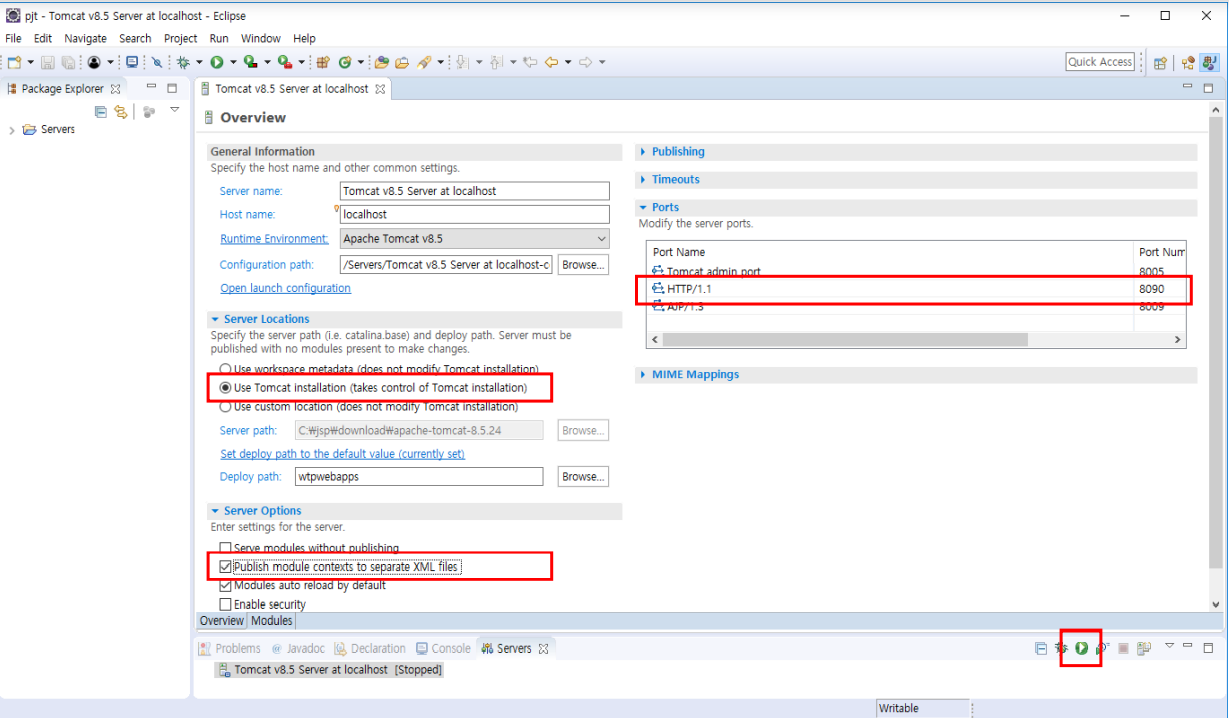The height and width of the screenshot is (718, 1229).
Task: Click Collapse All in Package Explorer
Action: tap(100, 112)
